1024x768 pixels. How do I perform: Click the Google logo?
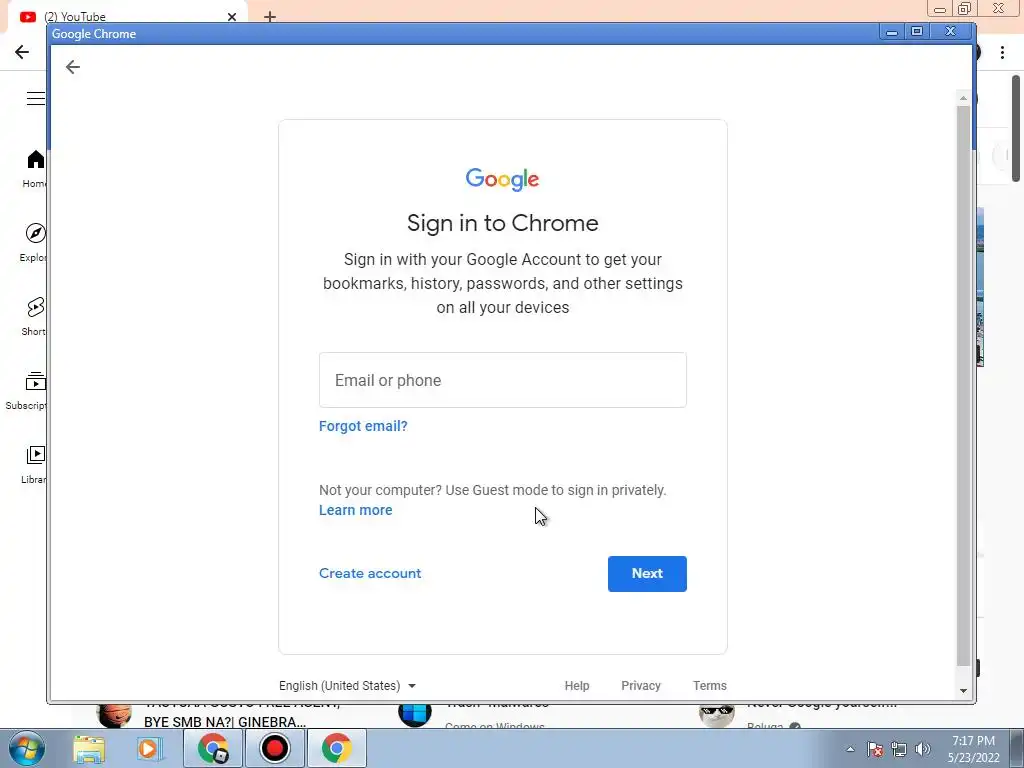point(502,179)
